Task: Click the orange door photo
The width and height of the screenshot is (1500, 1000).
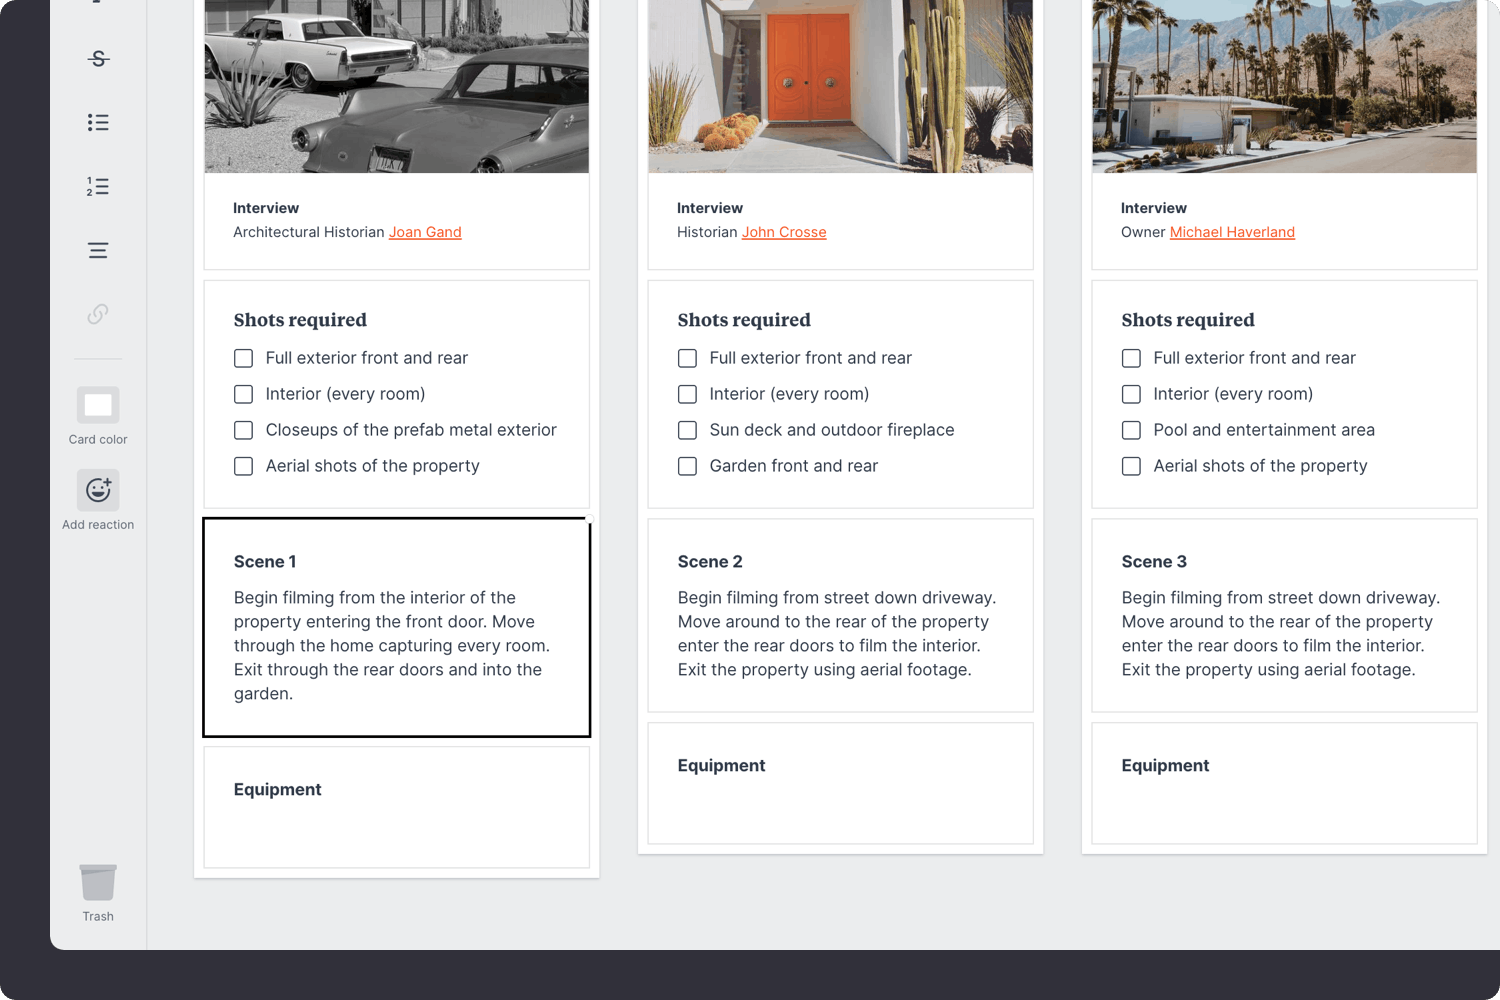Action: click(840, 86)
